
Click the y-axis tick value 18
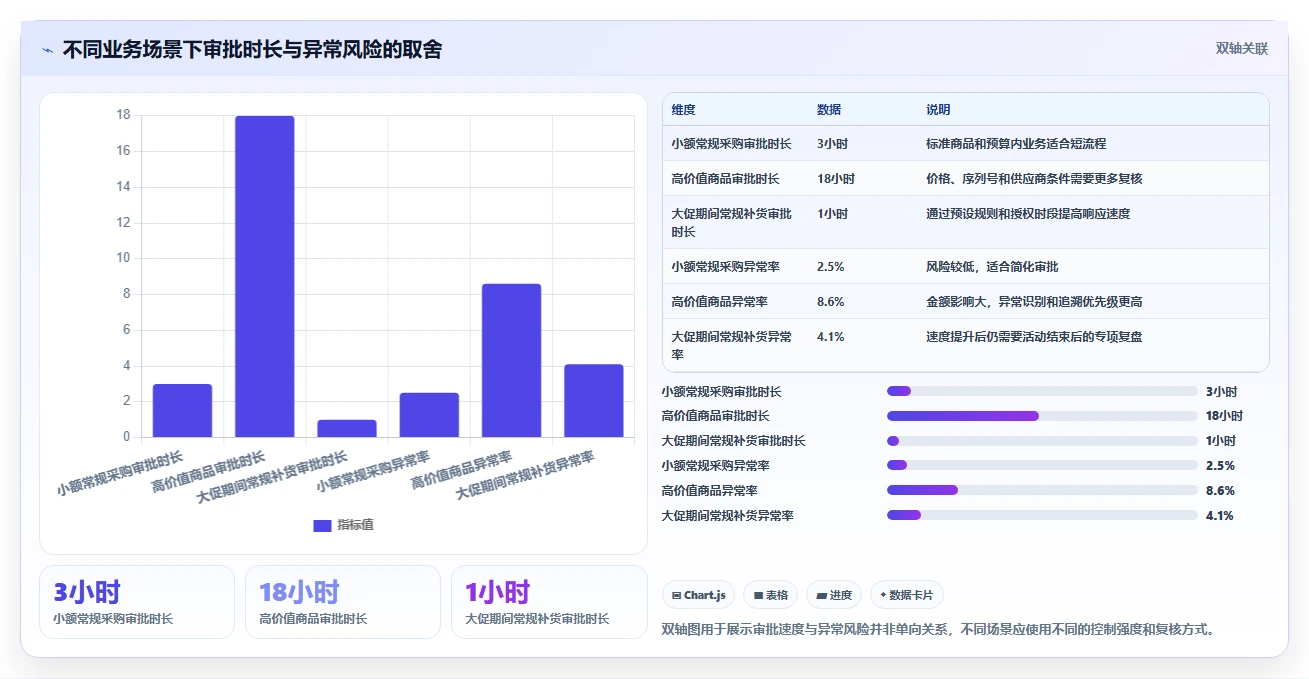click(x=124, y=115)
